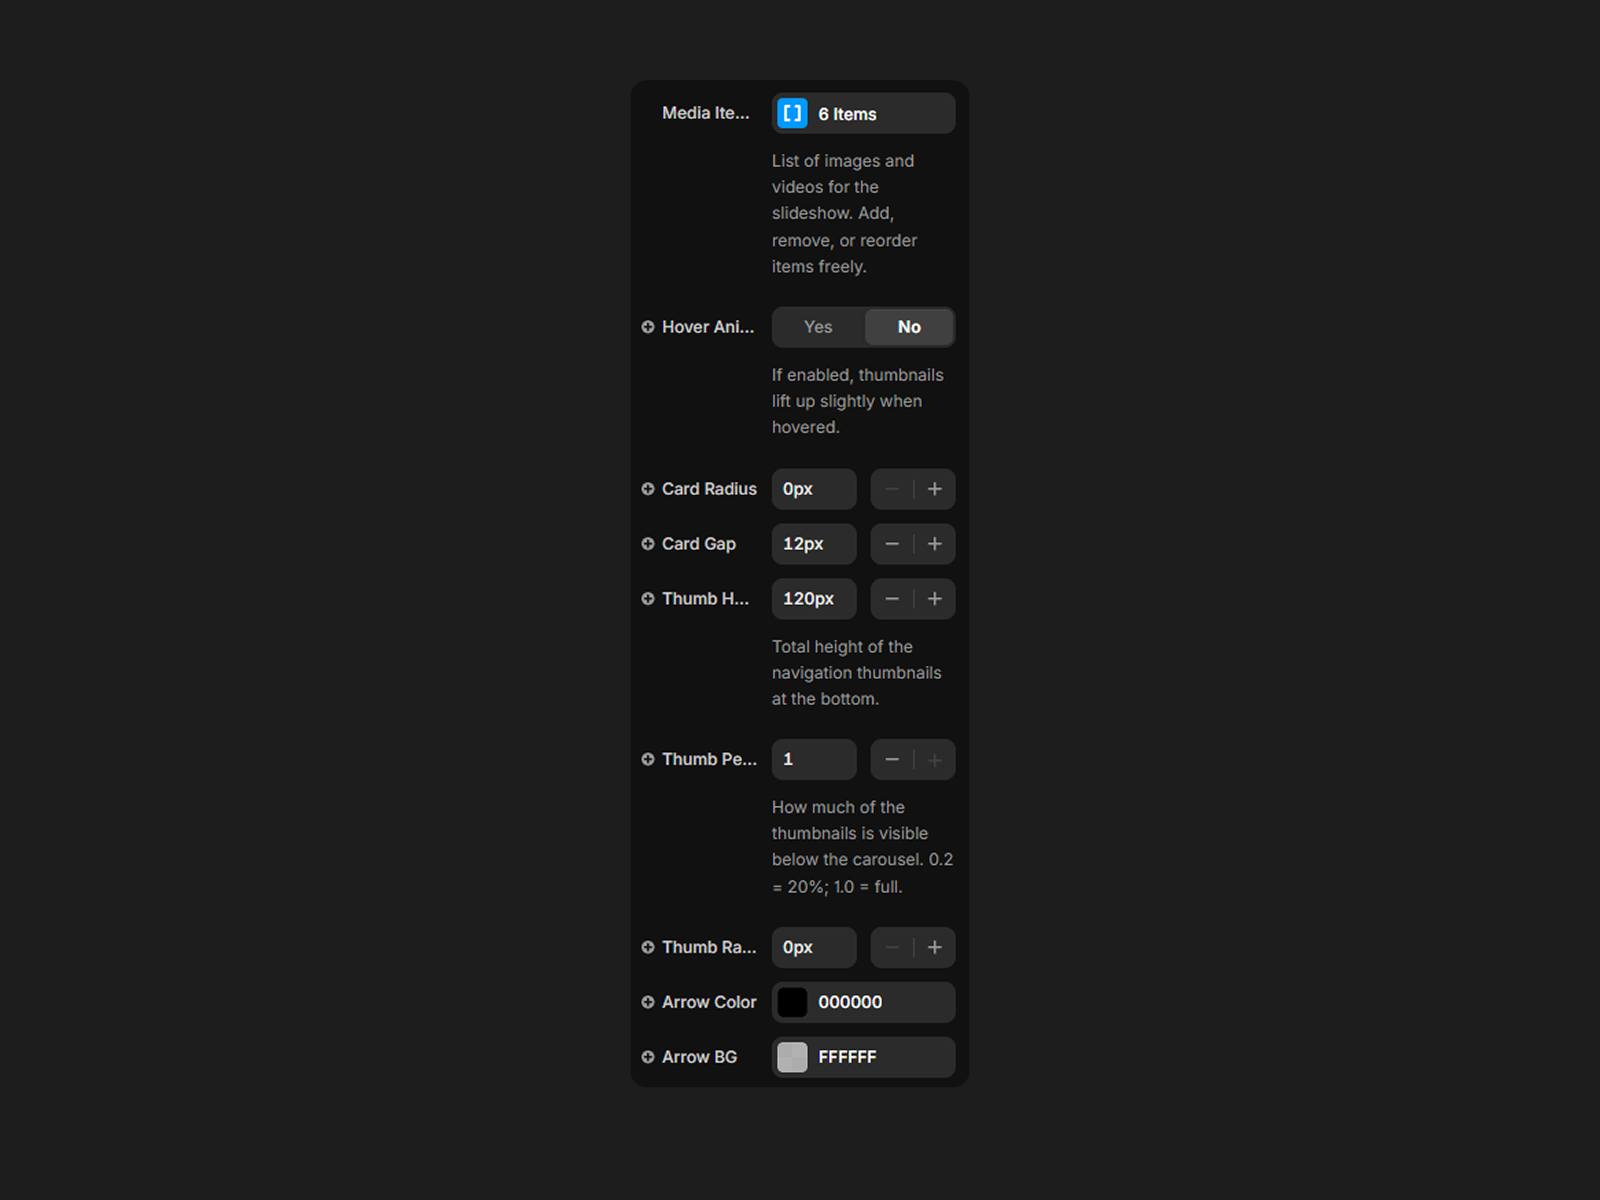1600x1200 pixels.
Task: Open the 6 Items media list
Action: pos(863,113)
